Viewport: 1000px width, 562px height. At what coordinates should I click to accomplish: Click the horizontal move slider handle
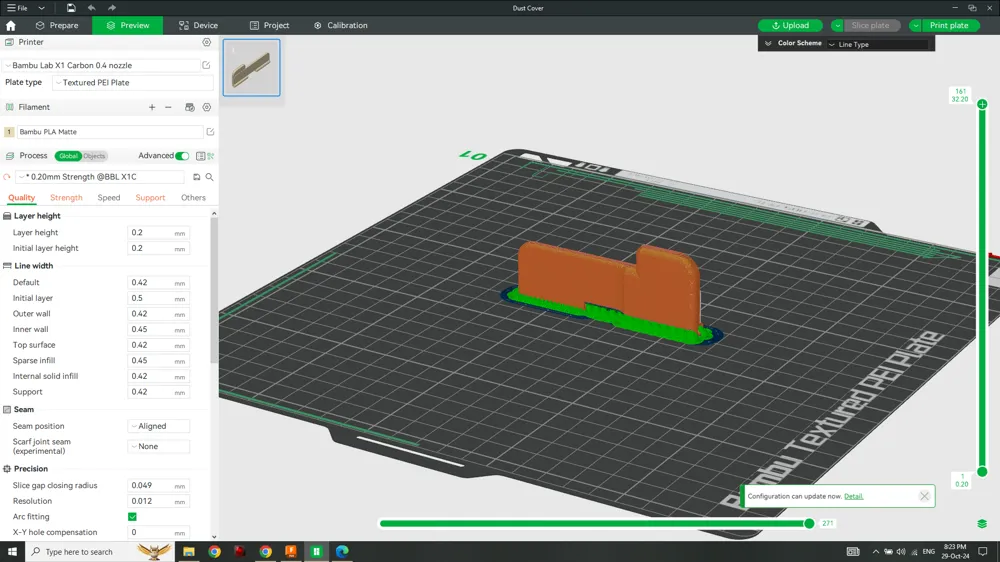[x=809, y=524]
